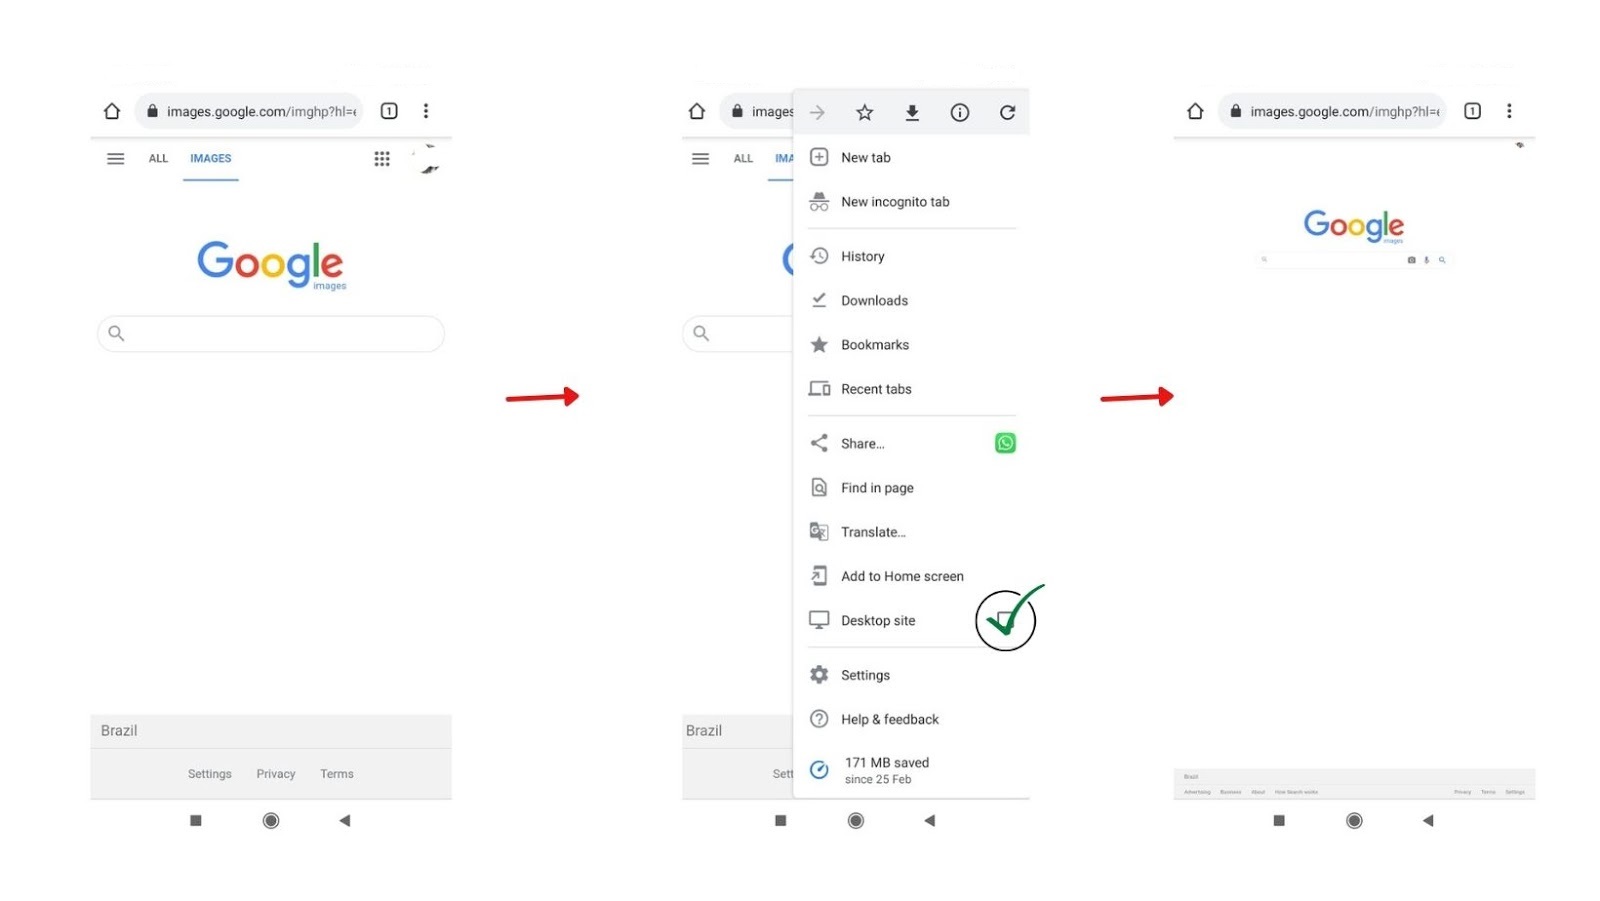The width and height of the screenshot is (1600, 901).
Task: Tap camera search icon on the right desktop page
Action: (1411, 260)
